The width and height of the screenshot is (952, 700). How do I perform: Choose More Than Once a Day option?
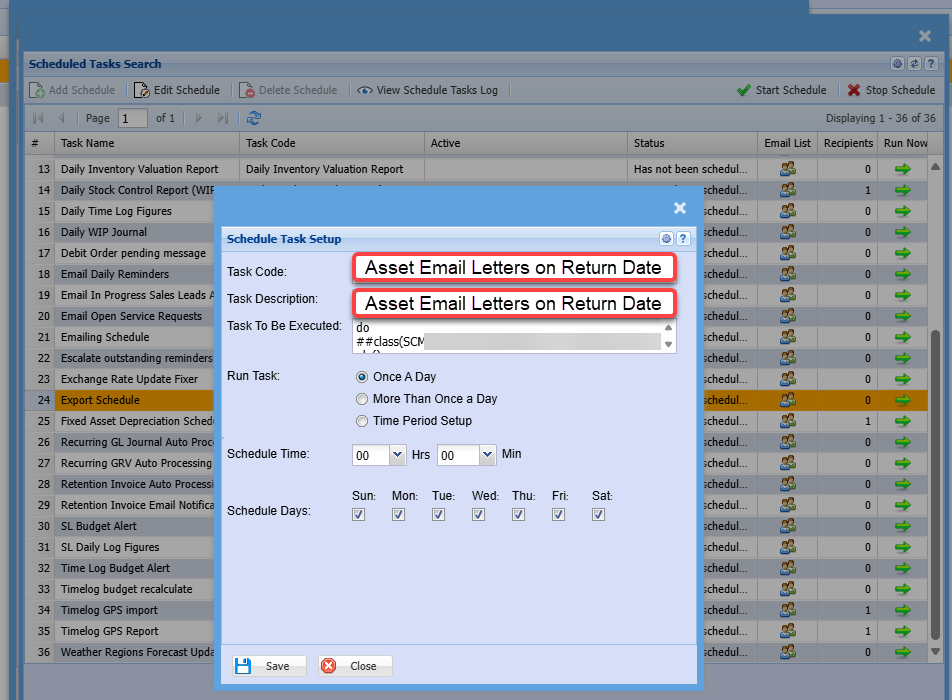click(x=362, y=399)
